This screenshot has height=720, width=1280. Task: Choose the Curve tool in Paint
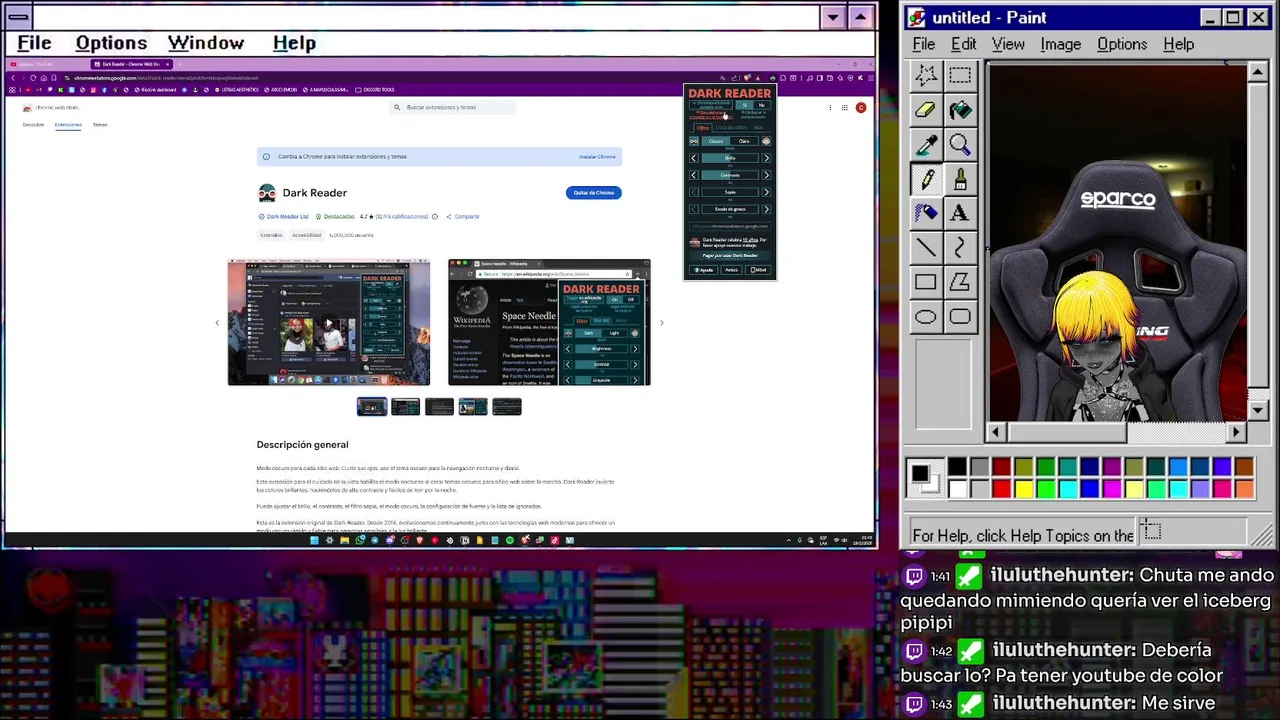tap(960, 248)
